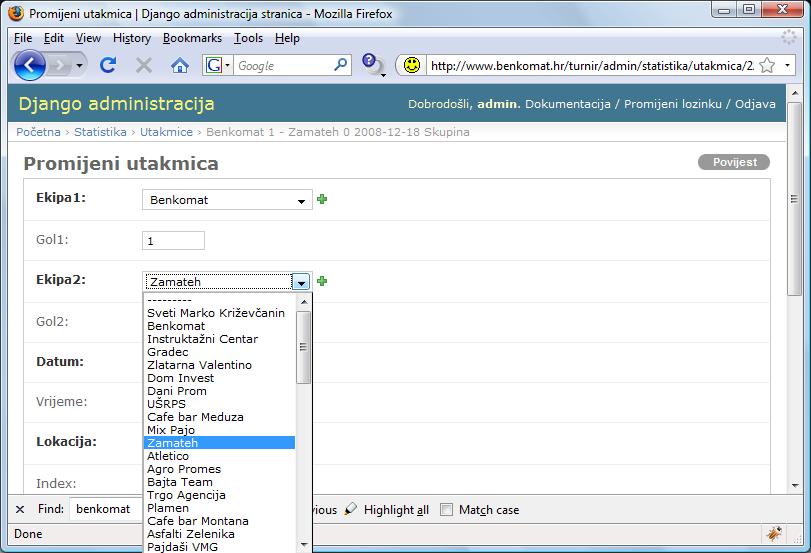Click the page scrollbar down arrow

click(x=795, y=485)
